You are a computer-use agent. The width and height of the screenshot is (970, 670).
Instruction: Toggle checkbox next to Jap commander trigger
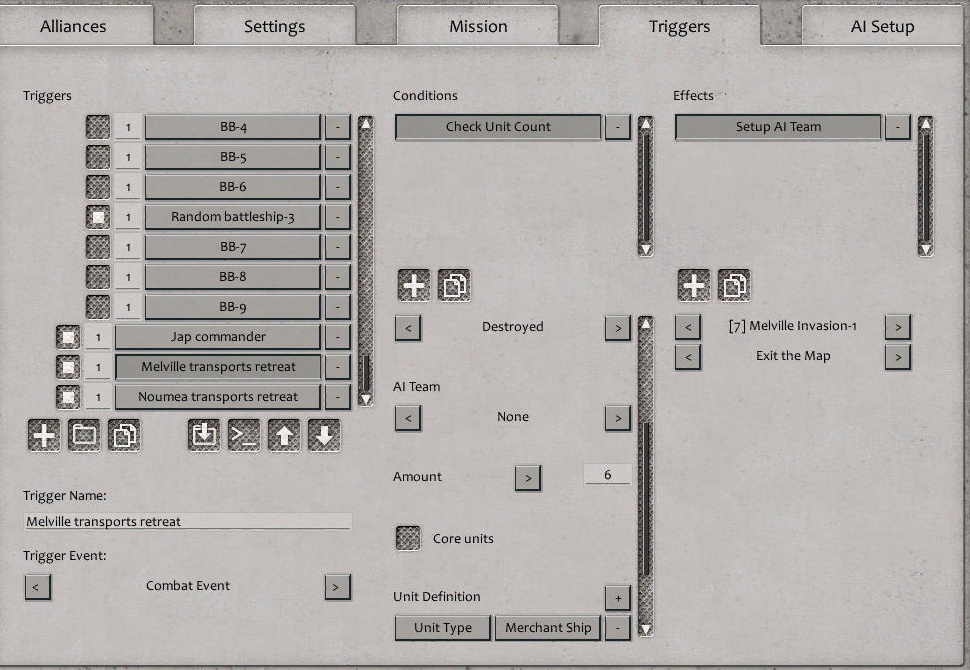68,337
